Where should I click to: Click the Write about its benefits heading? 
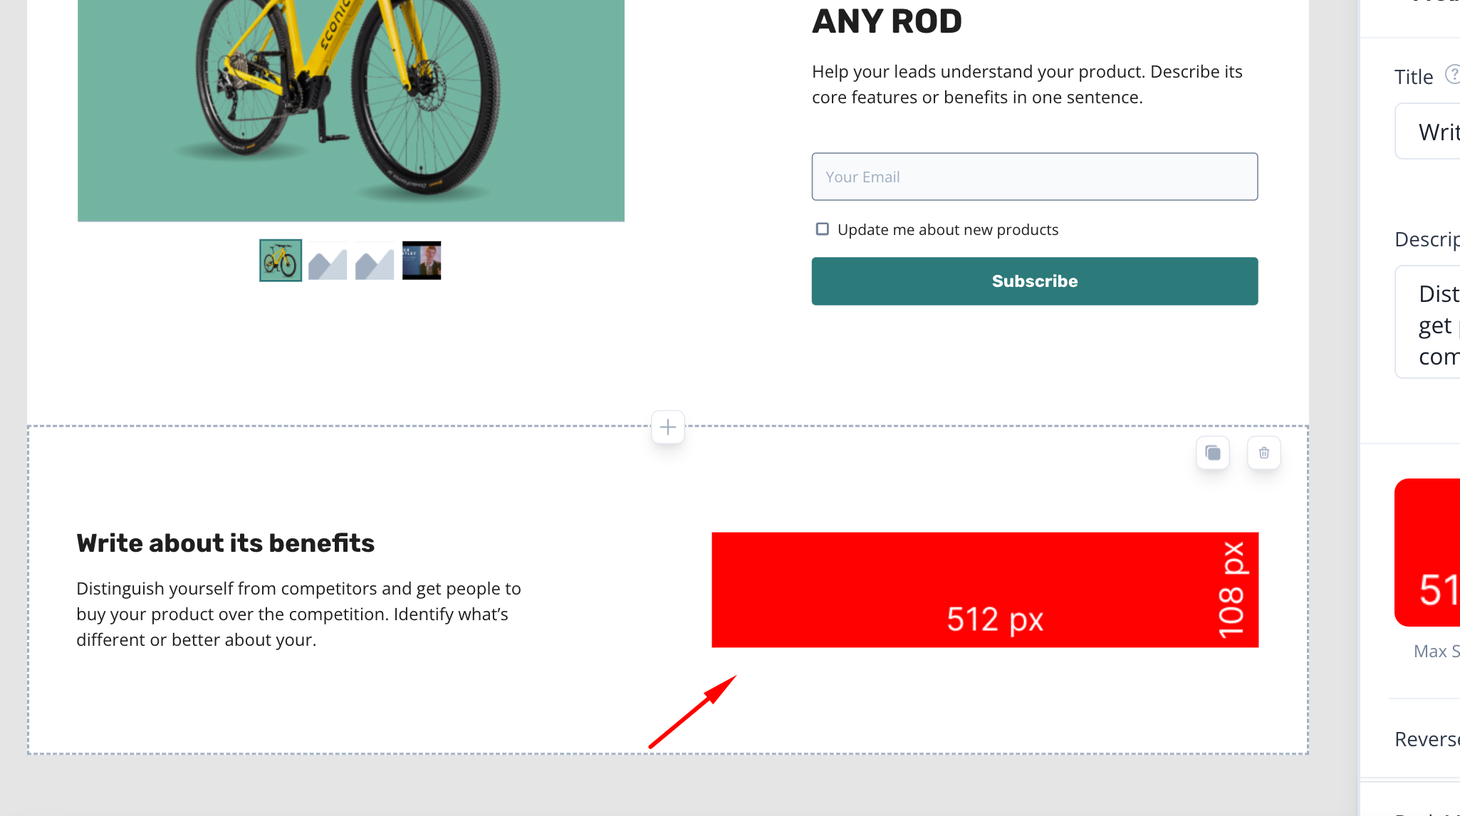click(x=225, y=543)
